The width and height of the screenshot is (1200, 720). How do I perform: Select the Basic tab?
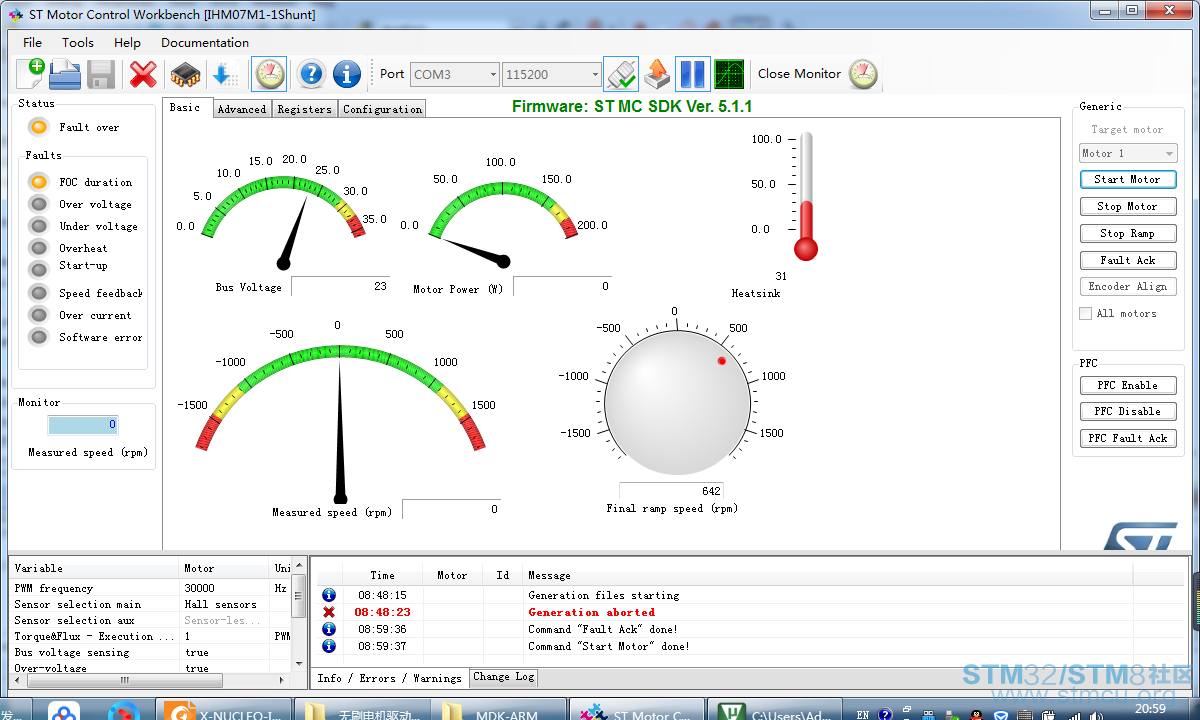click(185, 107)
